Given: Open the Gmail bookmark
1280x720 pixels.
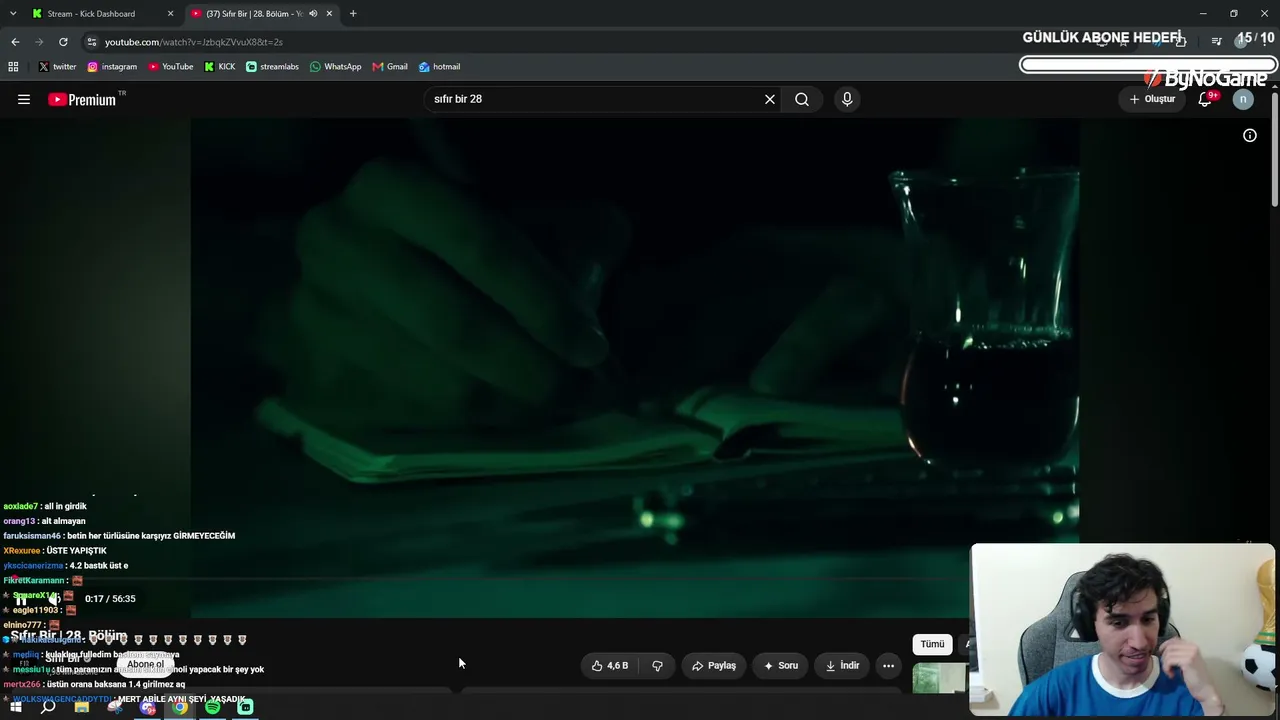Looking at the screenshot, I should click(x=390, y=67).
